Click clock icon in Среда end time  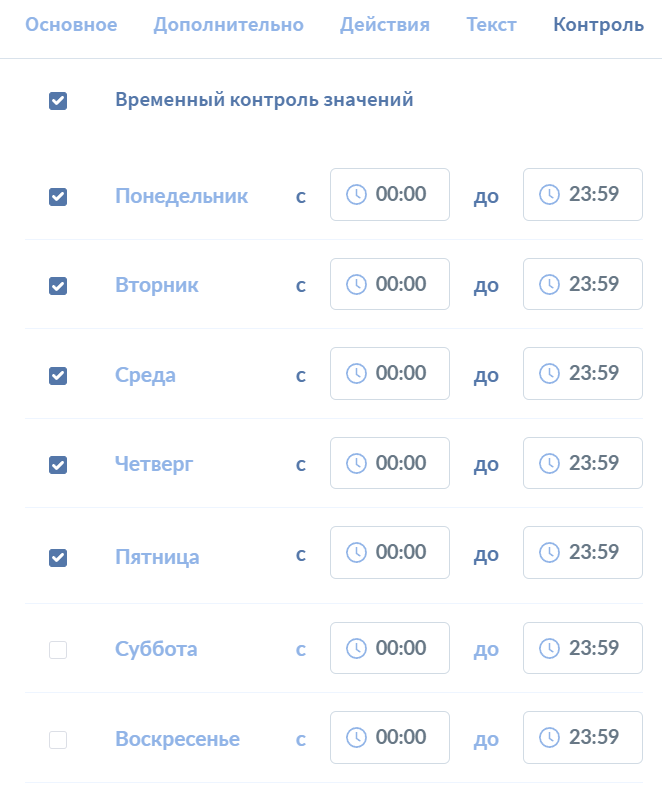coord(549,373)
